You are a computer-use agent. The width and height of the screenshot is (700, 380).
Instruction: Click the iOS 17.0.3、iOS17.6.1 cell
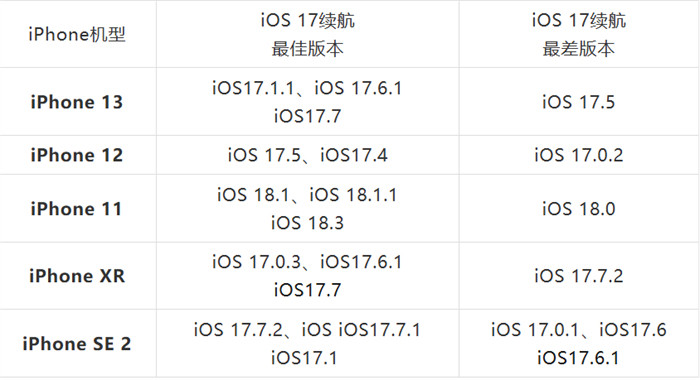[308, 276]
